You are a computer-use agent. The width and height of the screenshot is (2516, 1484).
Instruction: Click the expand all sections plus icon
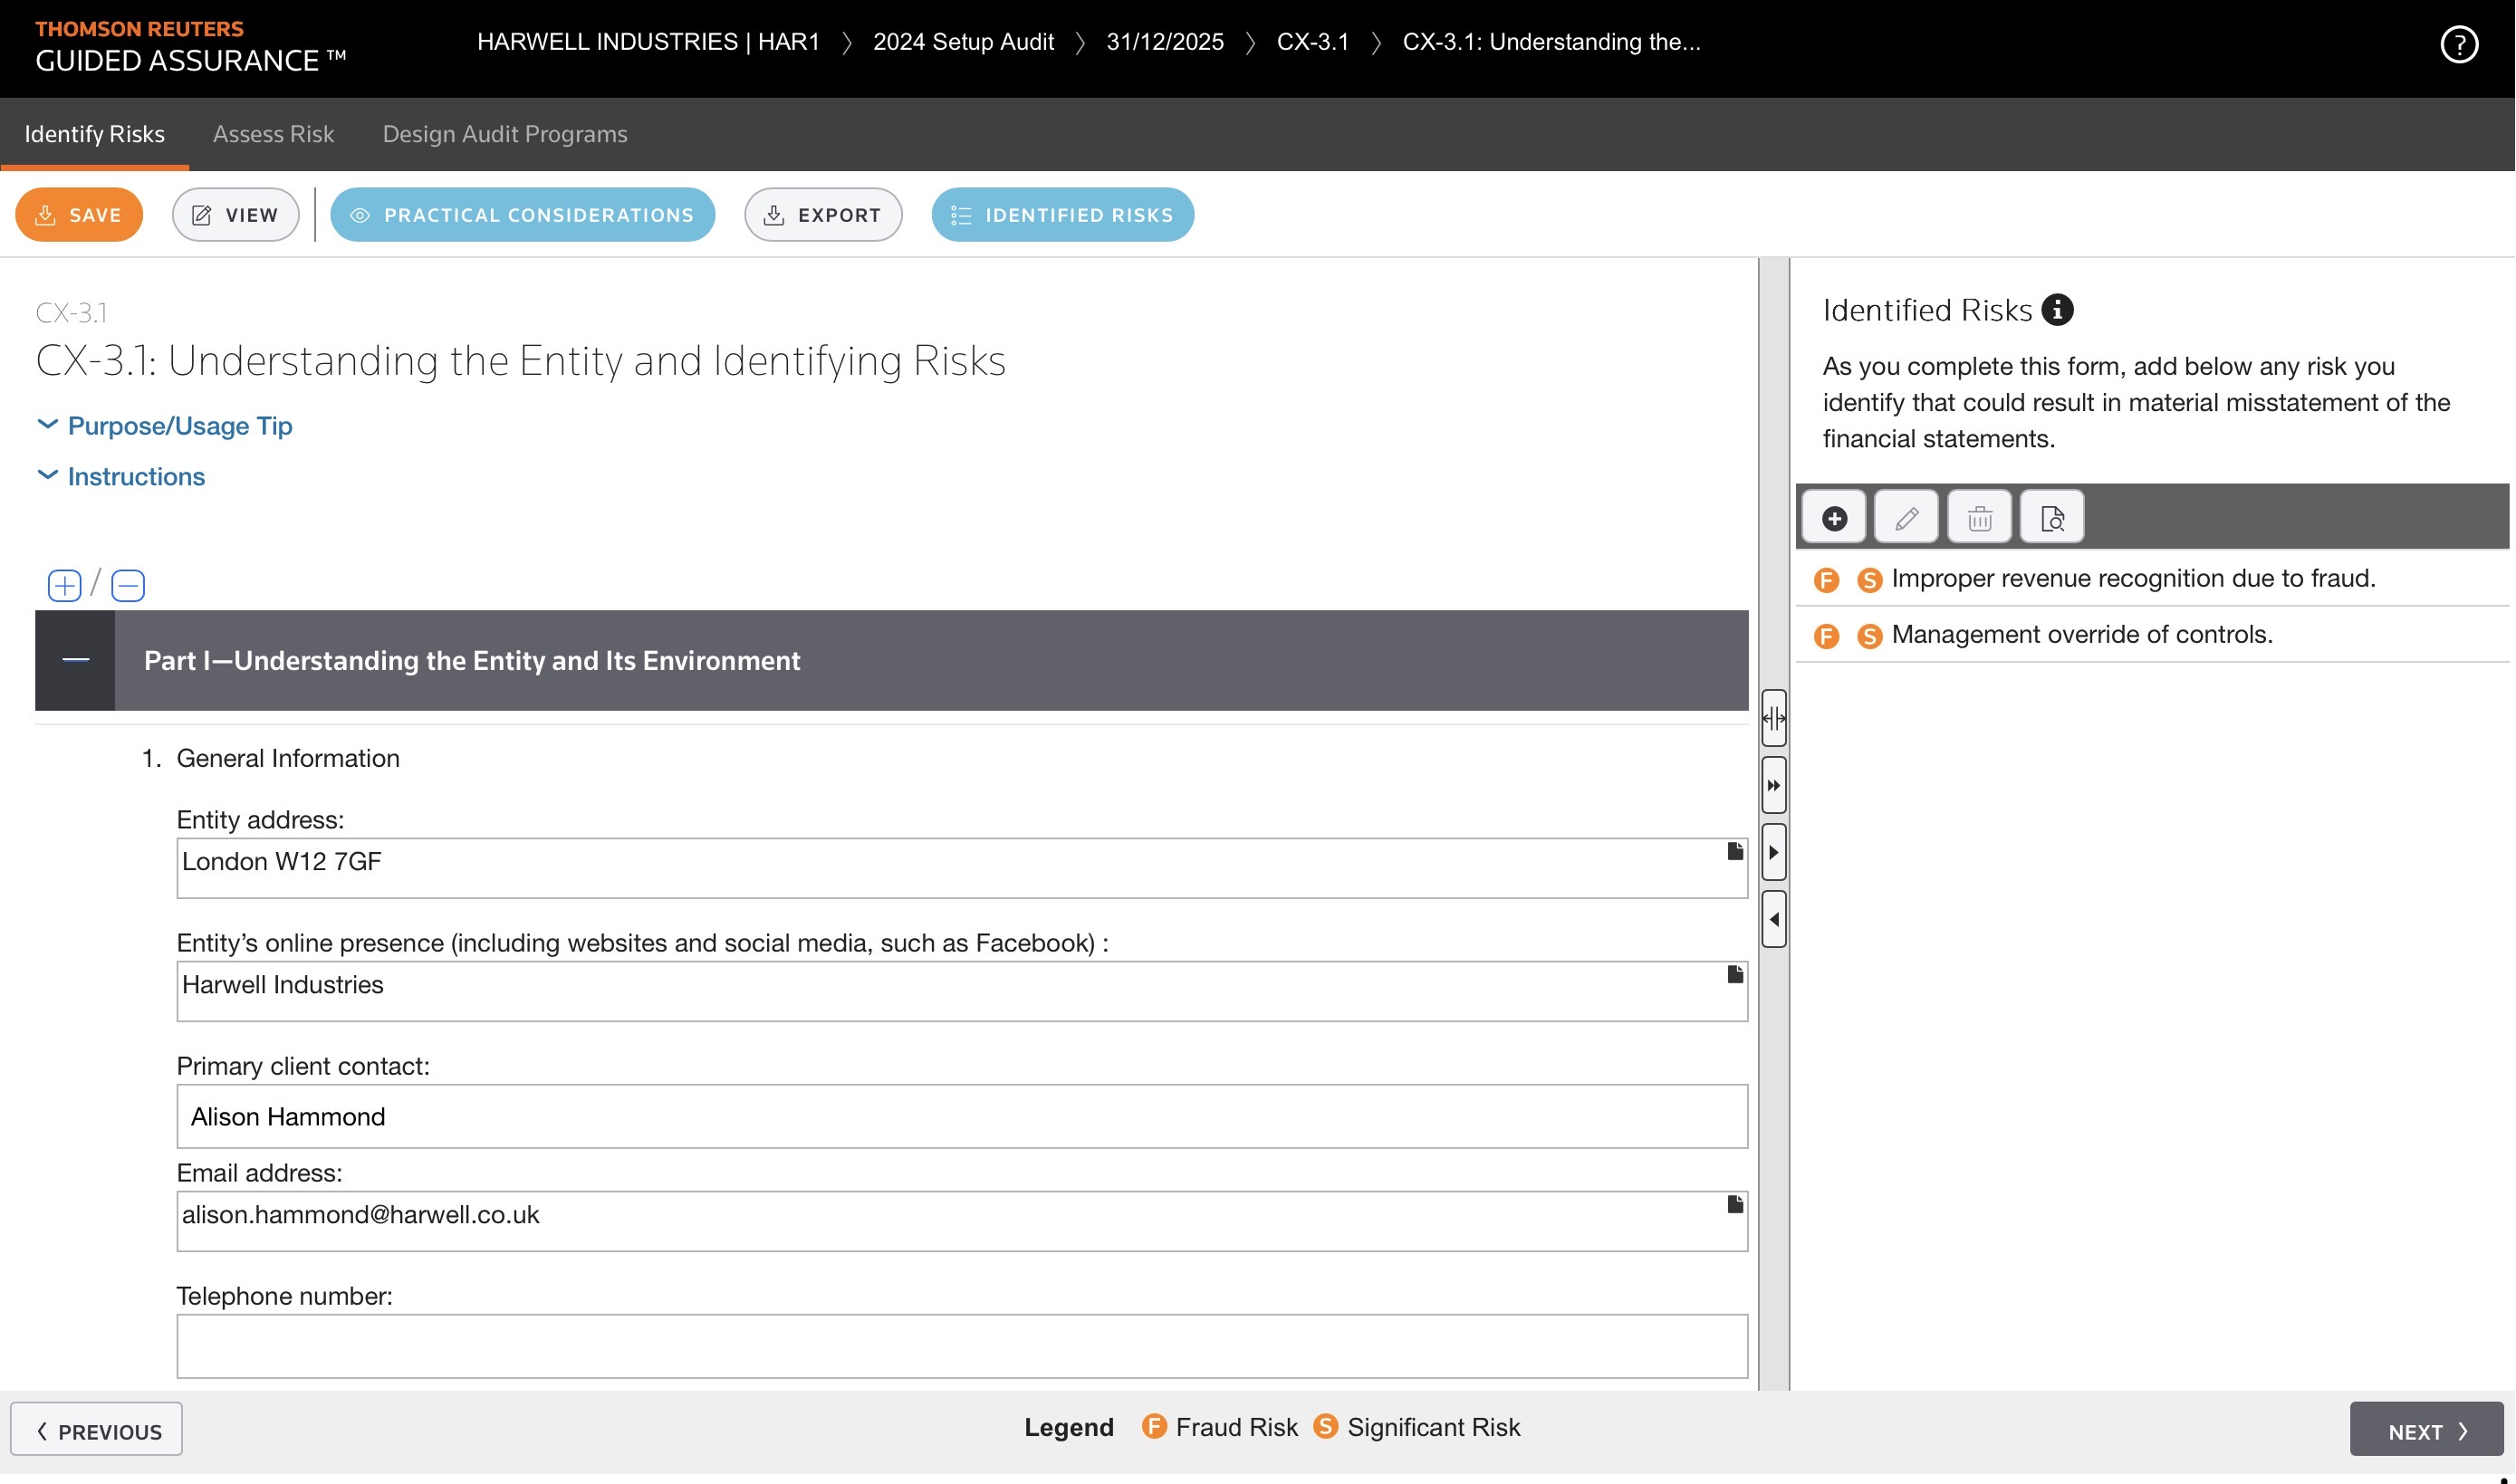[x=65, y=585]
